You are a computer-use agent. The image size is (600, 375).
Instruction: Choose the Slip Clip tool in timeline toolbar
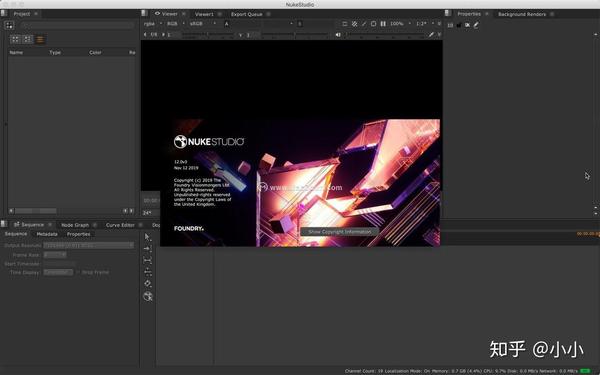(x=148, y=260)
